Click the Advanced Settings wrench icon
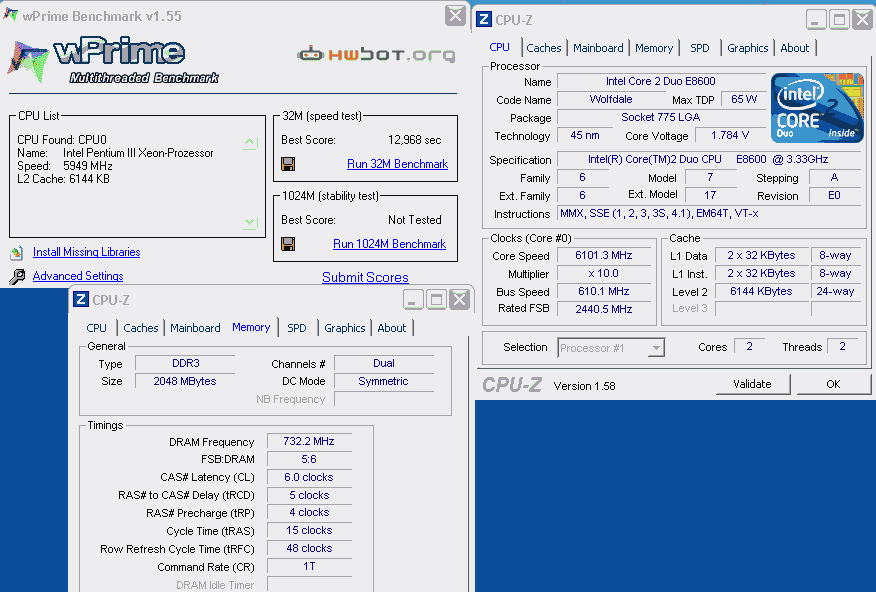The image size is (876, 592). [x=17, y=276]
